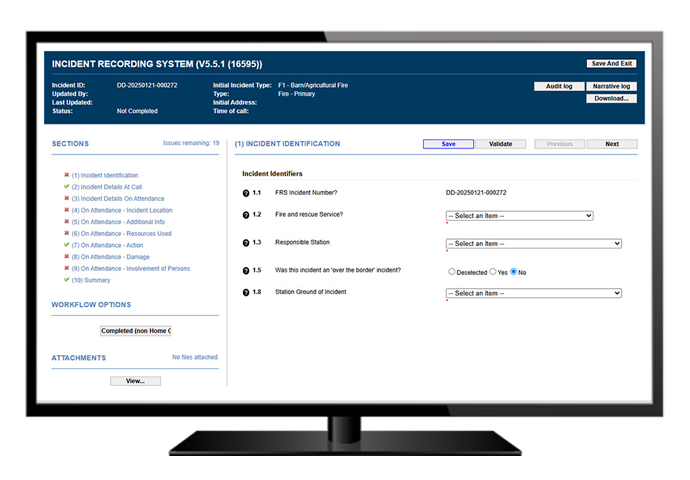
Task: Click help icon for over the border question
Action: pyautogui.click(x=246, y=271)
